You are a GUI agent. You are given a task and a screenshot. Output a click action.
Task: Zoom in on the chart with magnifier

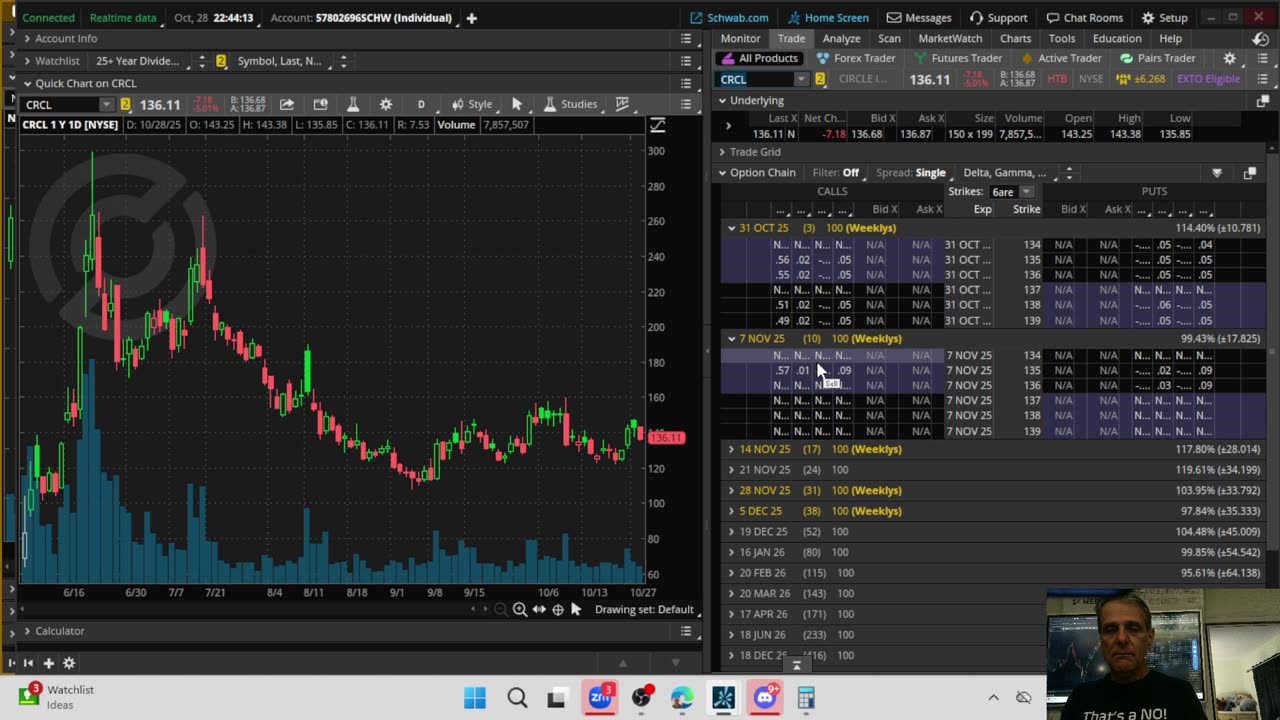pyautogui.click(x=520, y=609)
